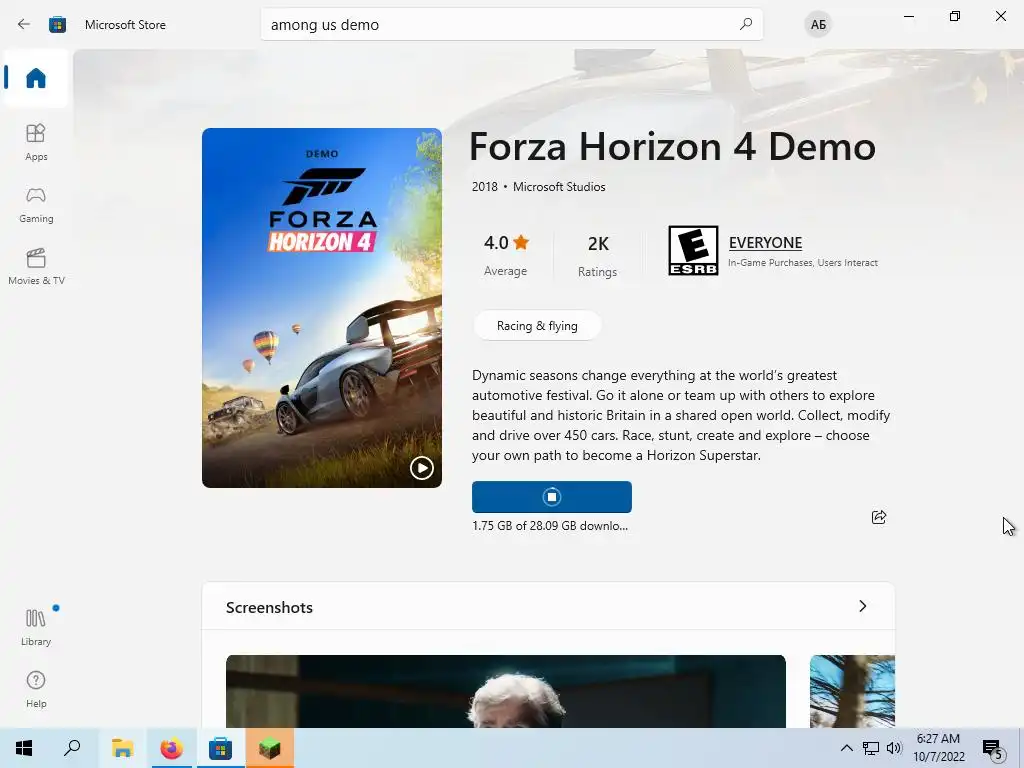The height and width of the screenshot is (768, 1024).
Task: View the 2K Ratings
Action: pyautogui.click(x=598, y=255)
